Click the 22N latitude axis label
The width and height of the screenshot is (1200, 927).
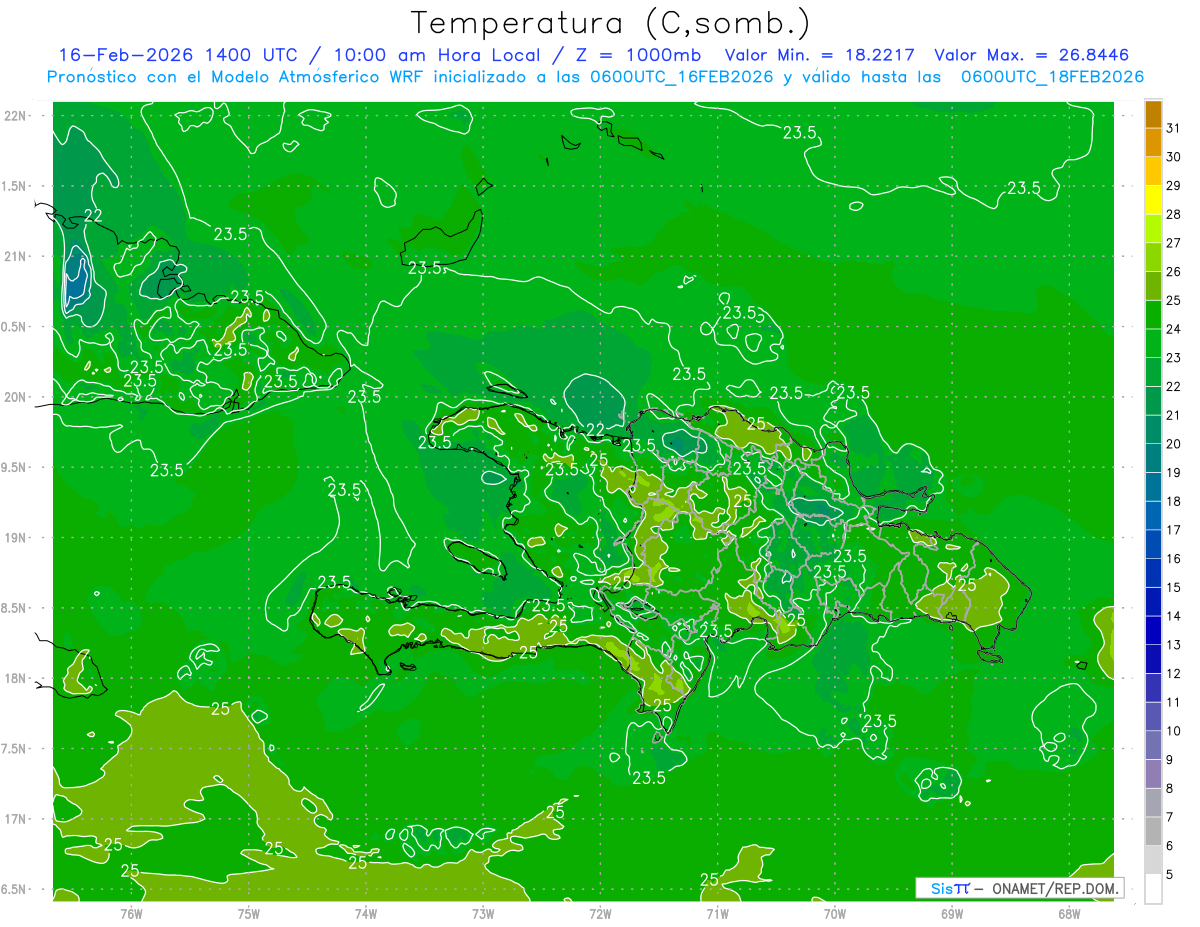coord(17,116)
